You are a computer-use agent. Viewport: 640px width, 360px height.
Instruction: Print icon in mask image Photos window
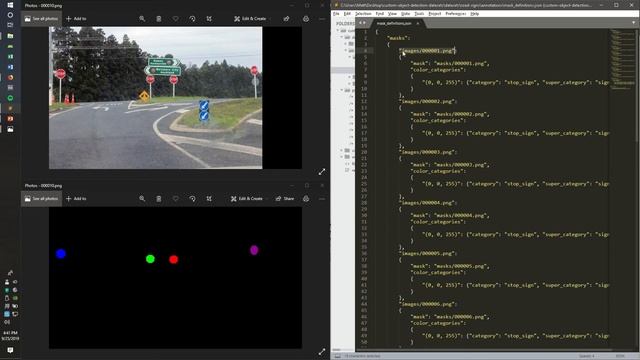point(306,199)
